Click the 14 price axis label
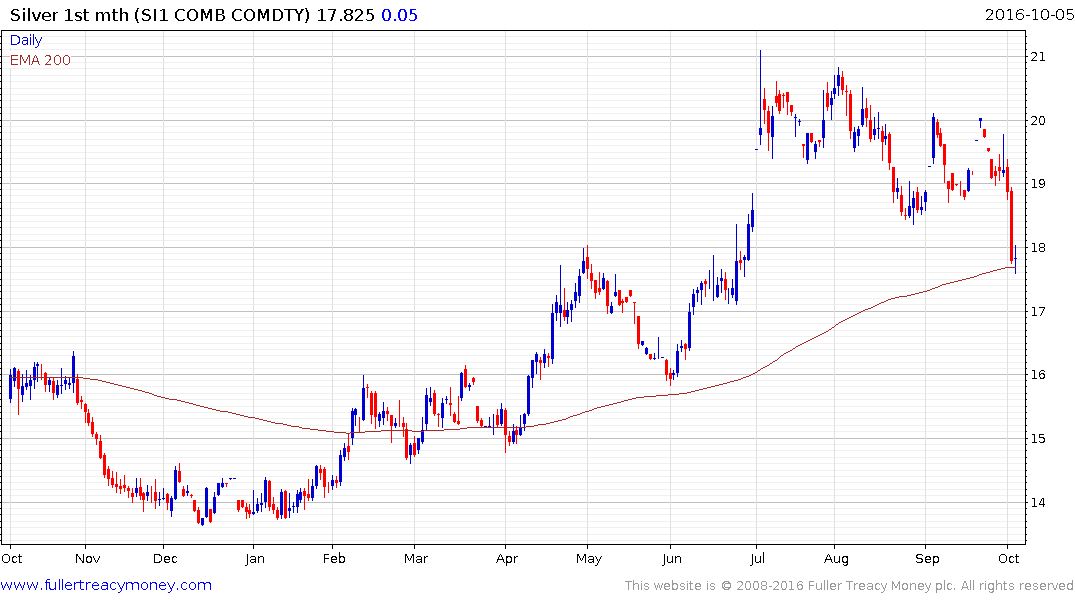 point(1038,503)
